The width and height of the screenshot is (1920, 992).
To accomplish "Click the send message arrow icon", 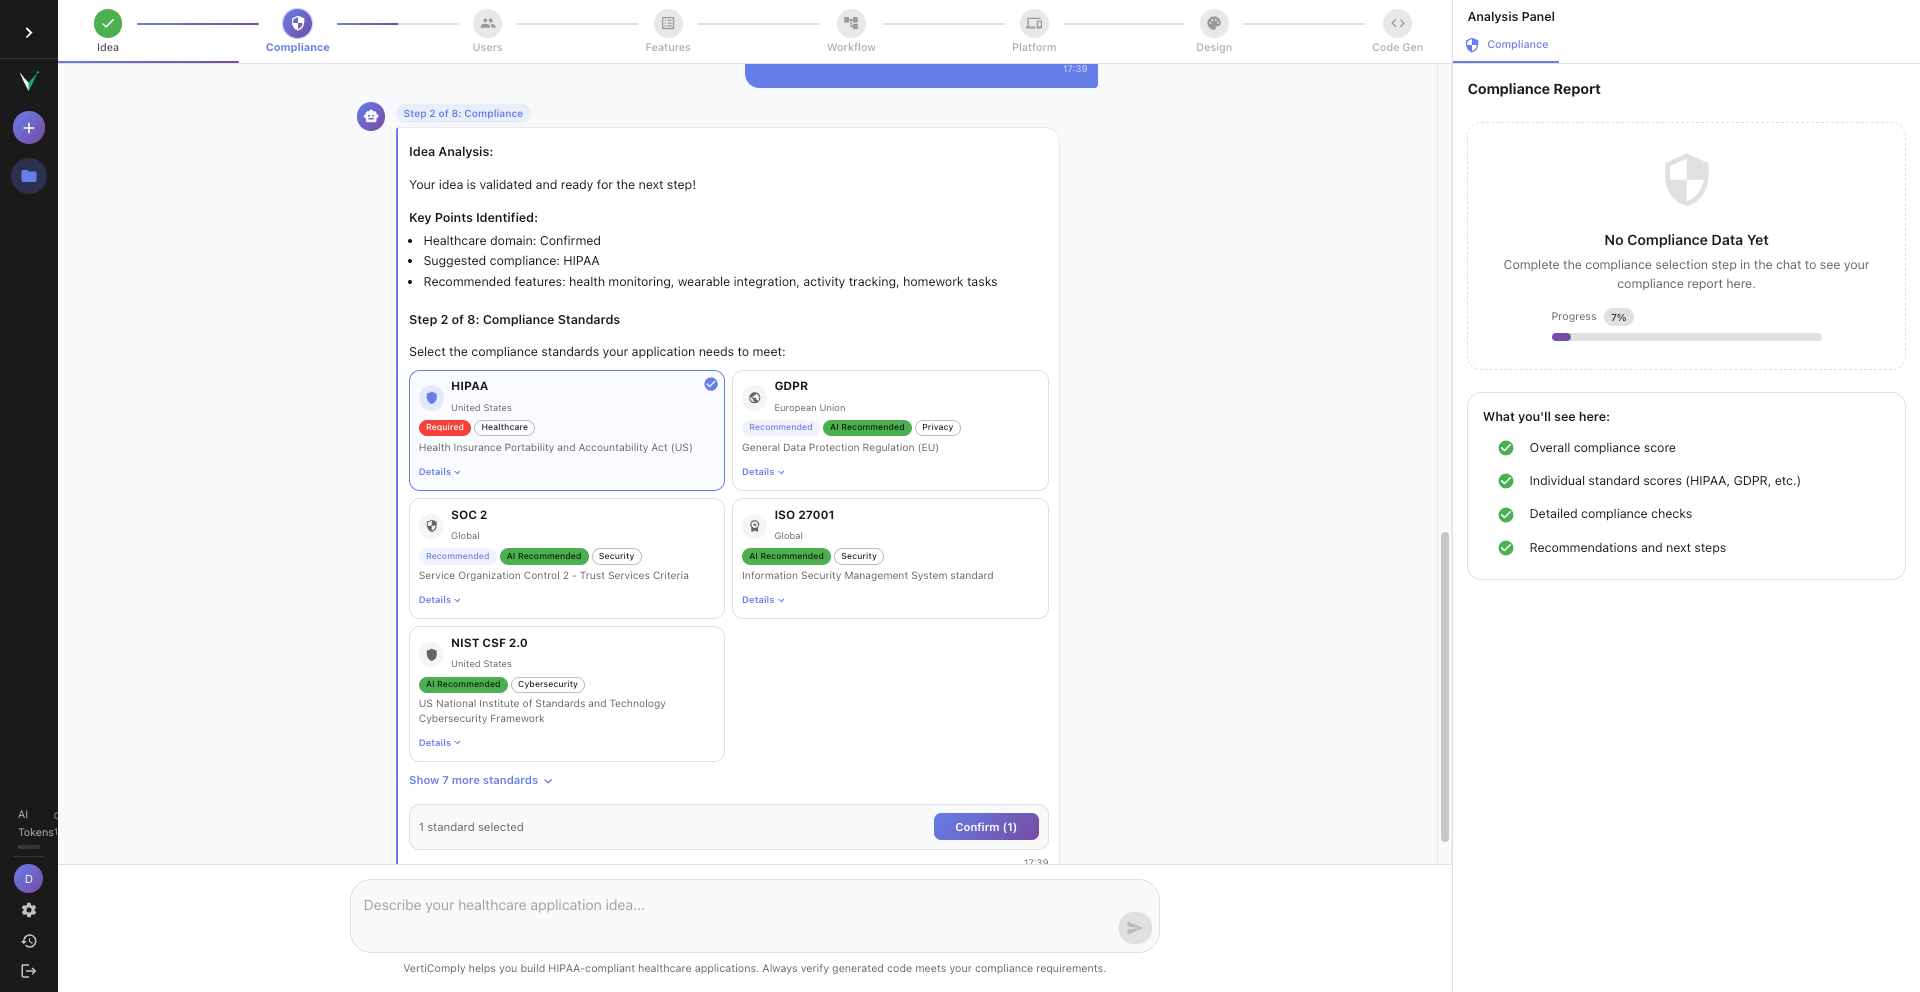I will pos(1134,928).
